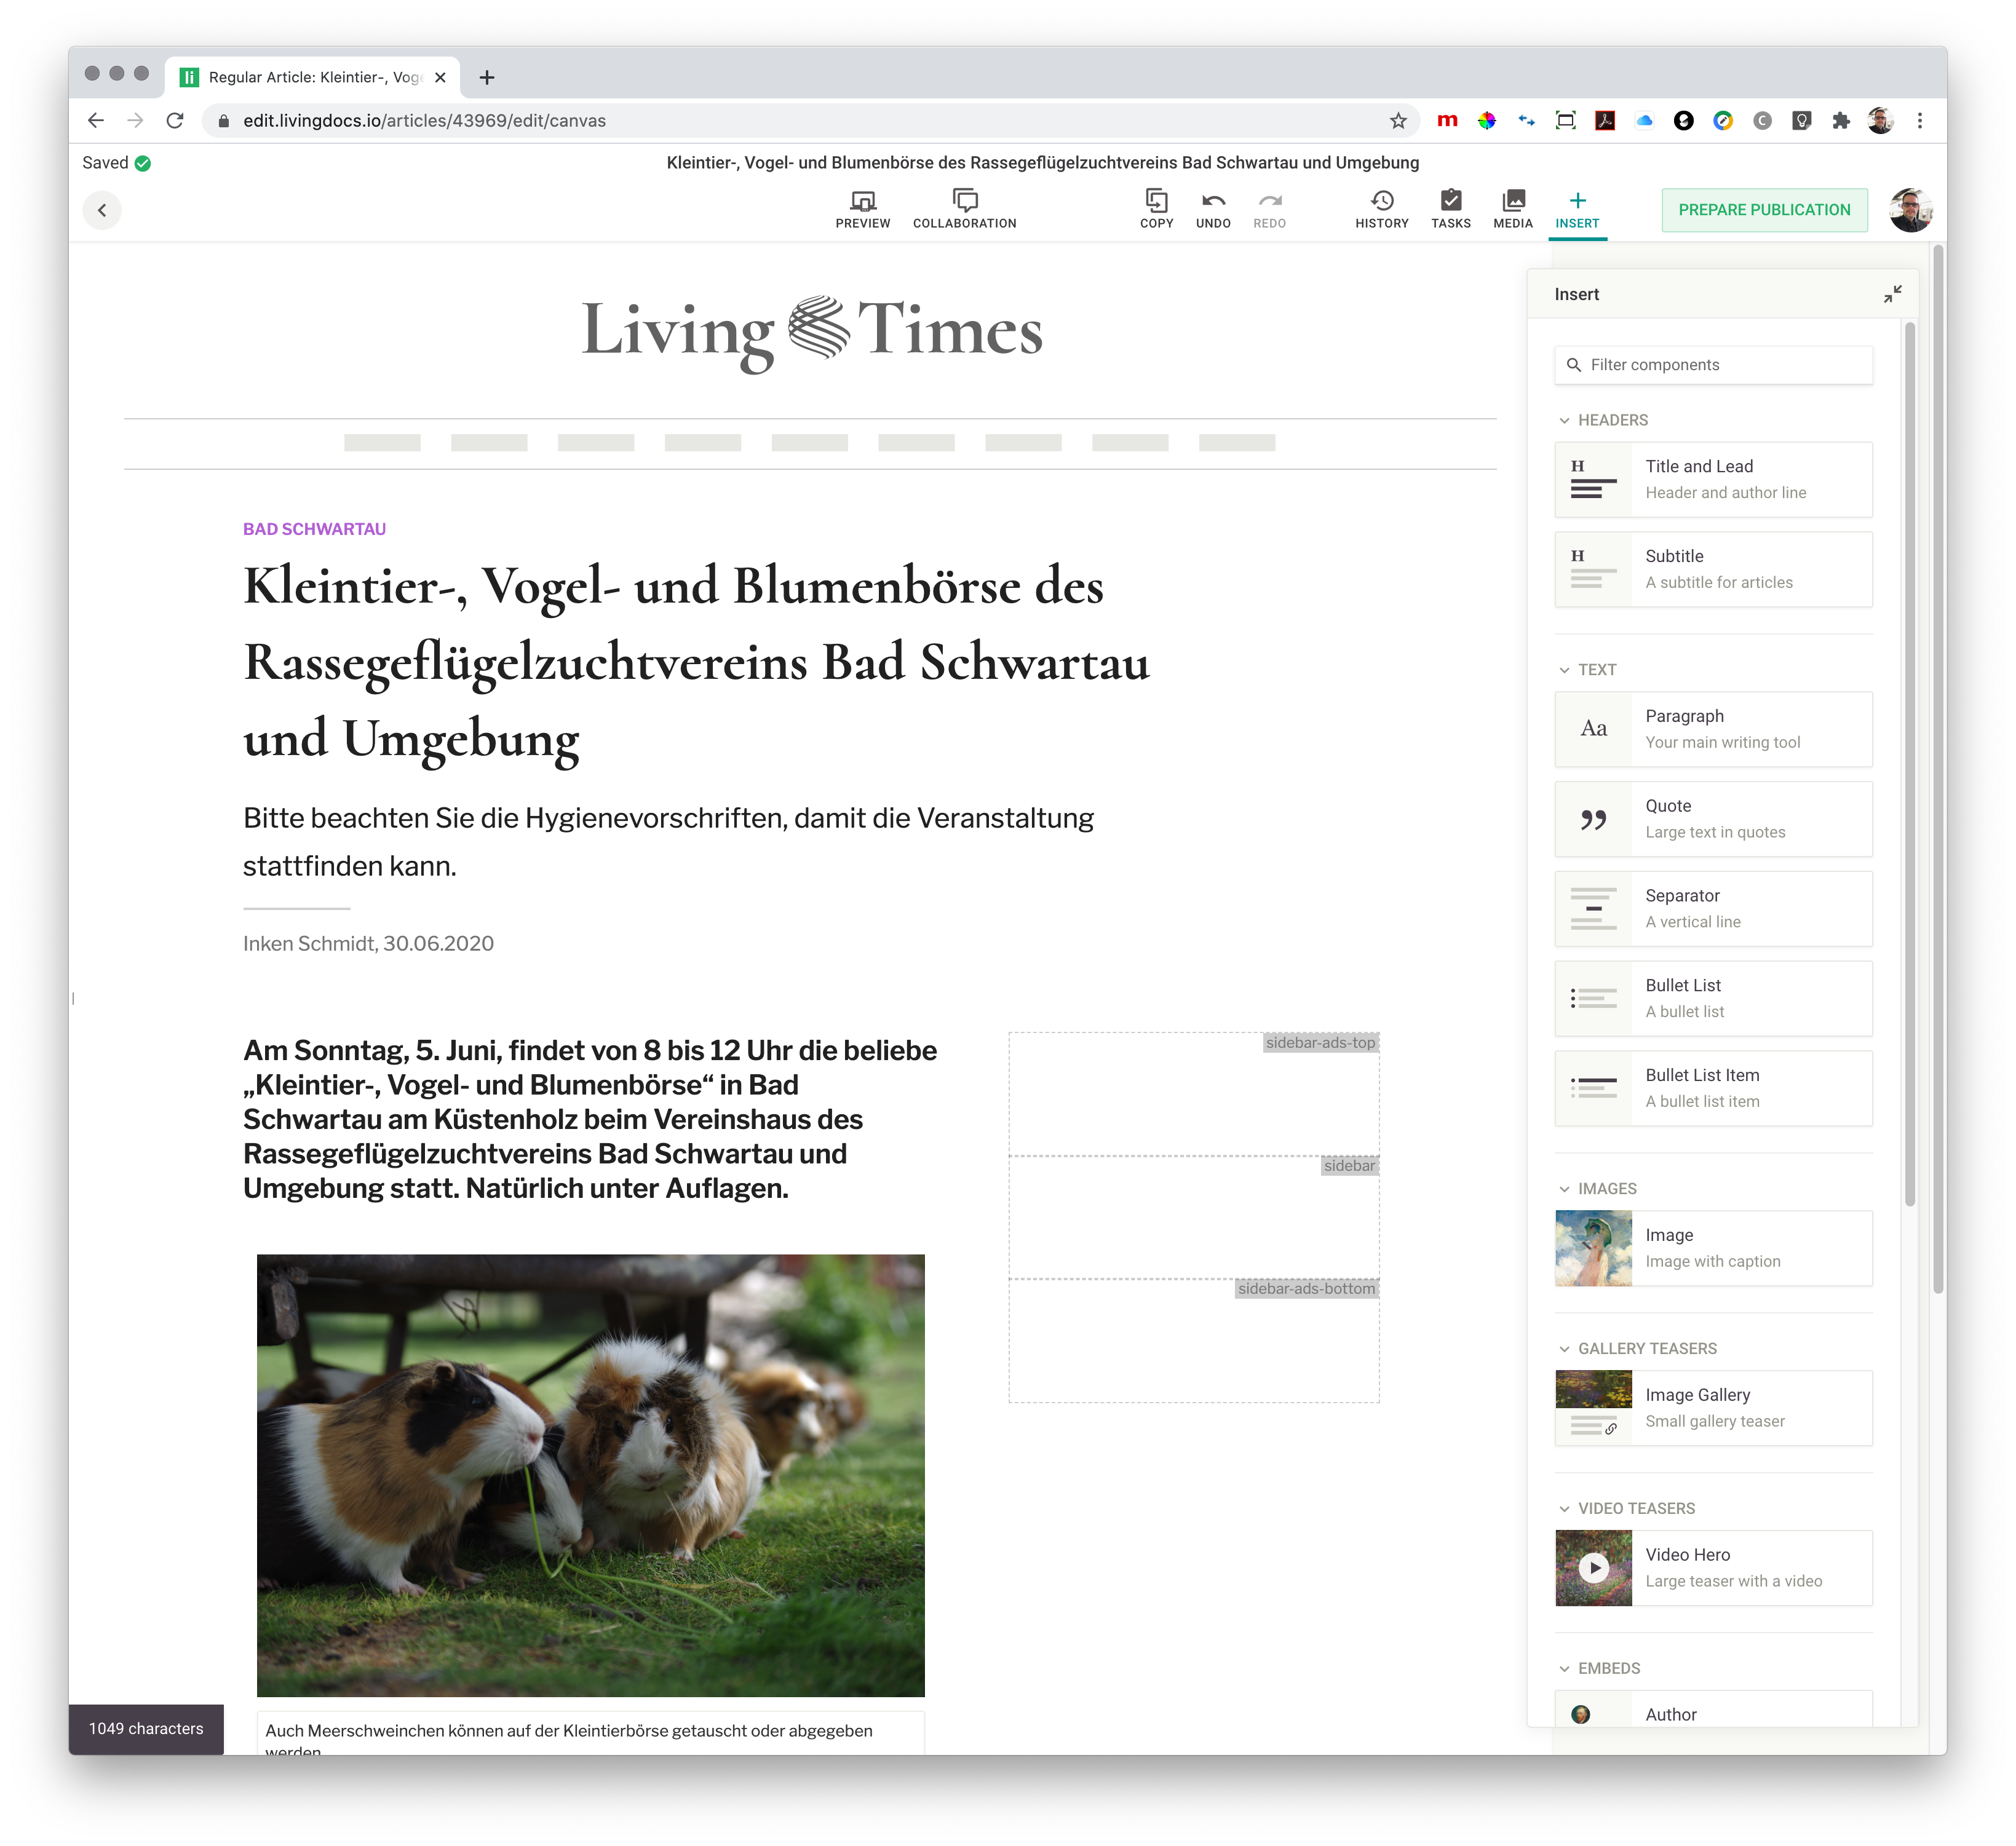Open a new browser tab
This screenshot has height=1846, width=2016.
tap(487, 78)
